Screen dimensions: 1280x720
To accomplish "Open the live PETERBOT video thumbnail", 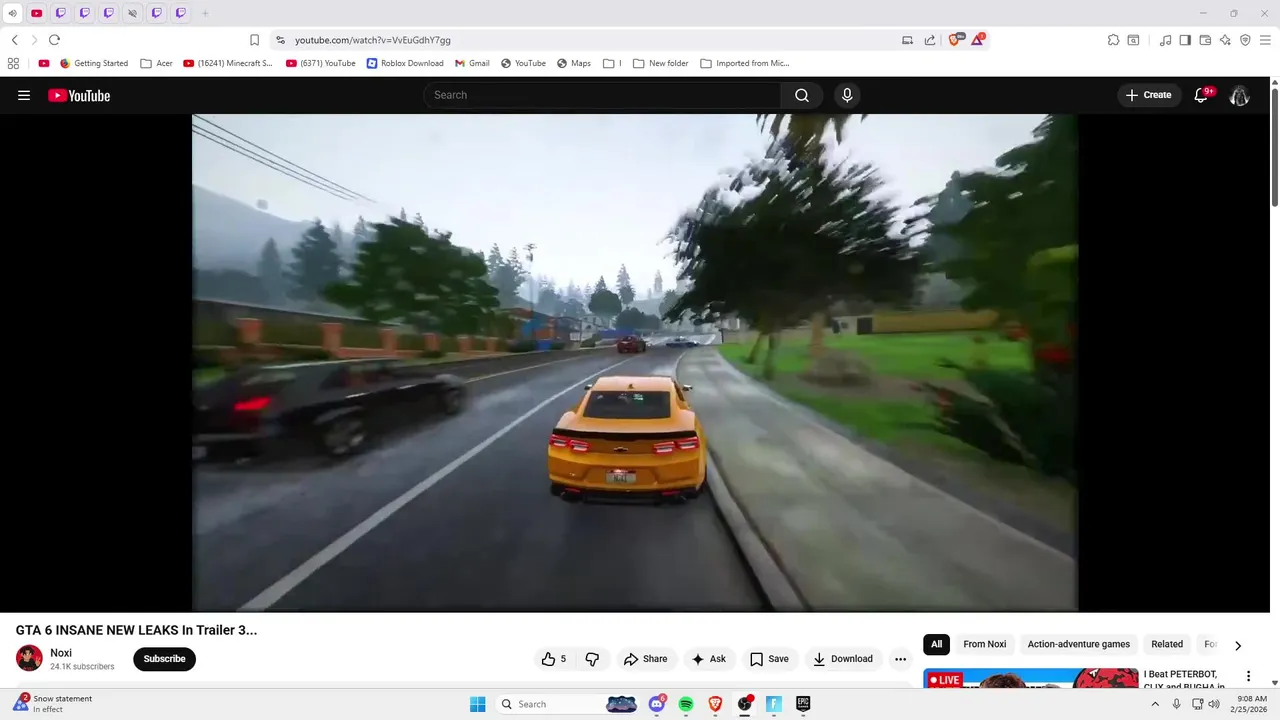I will point(1031,680).
